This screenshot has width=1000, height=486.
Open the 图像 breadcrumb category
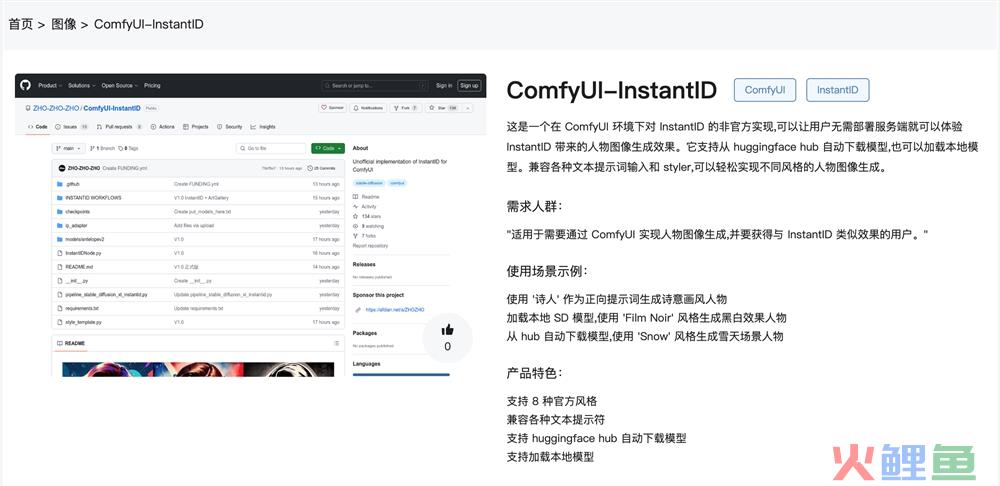point(64,24)
